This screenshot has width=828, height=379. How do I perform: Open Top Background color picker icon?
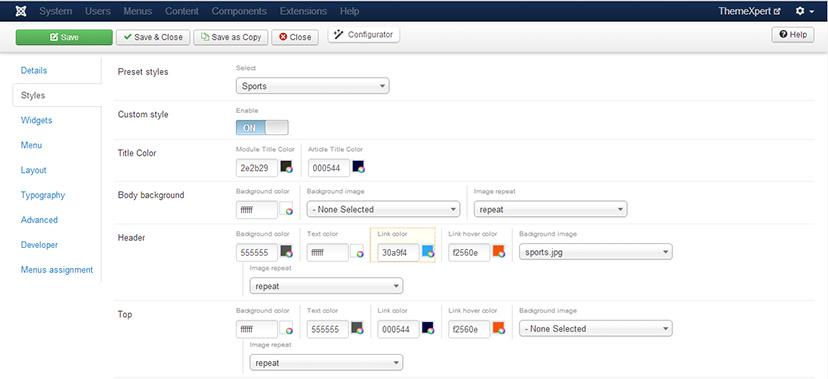point(286,329)
